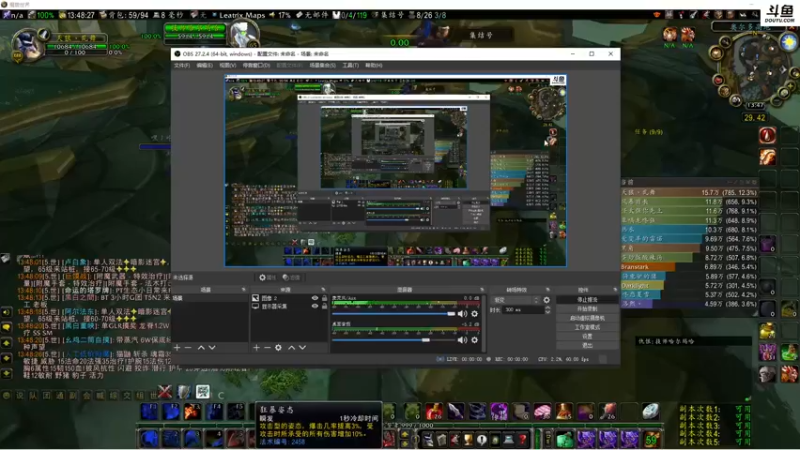
Task: Click the red round icon below the minimap
Action: 767,135
